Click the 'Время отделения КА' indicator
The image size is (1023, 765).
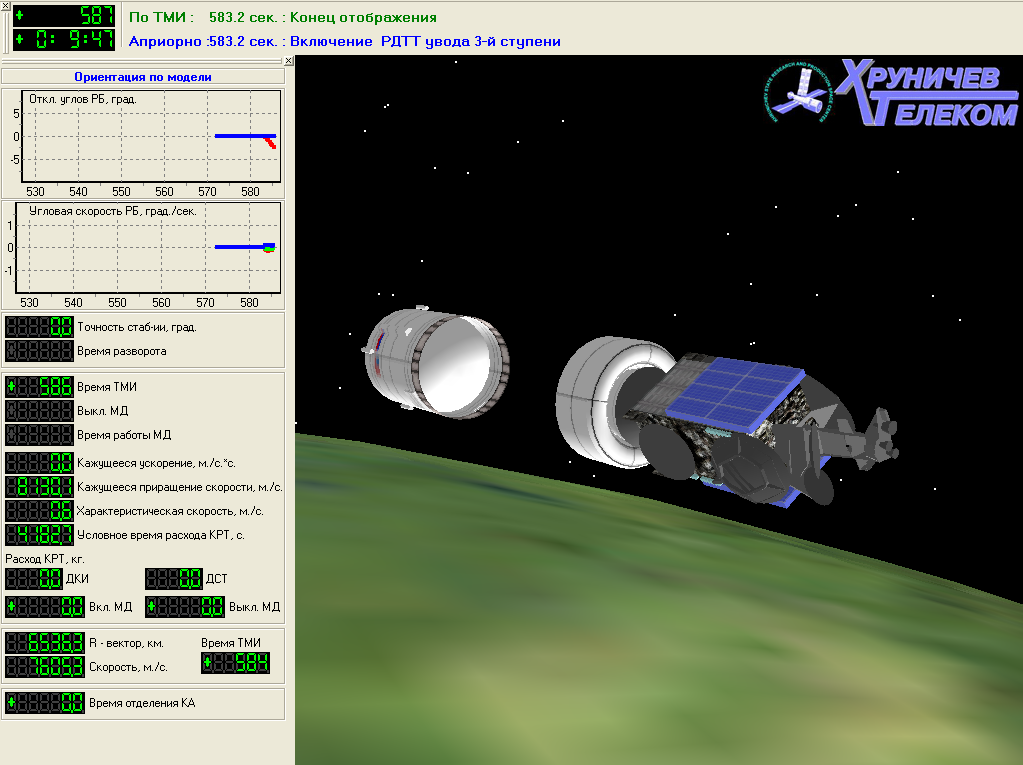44,703
